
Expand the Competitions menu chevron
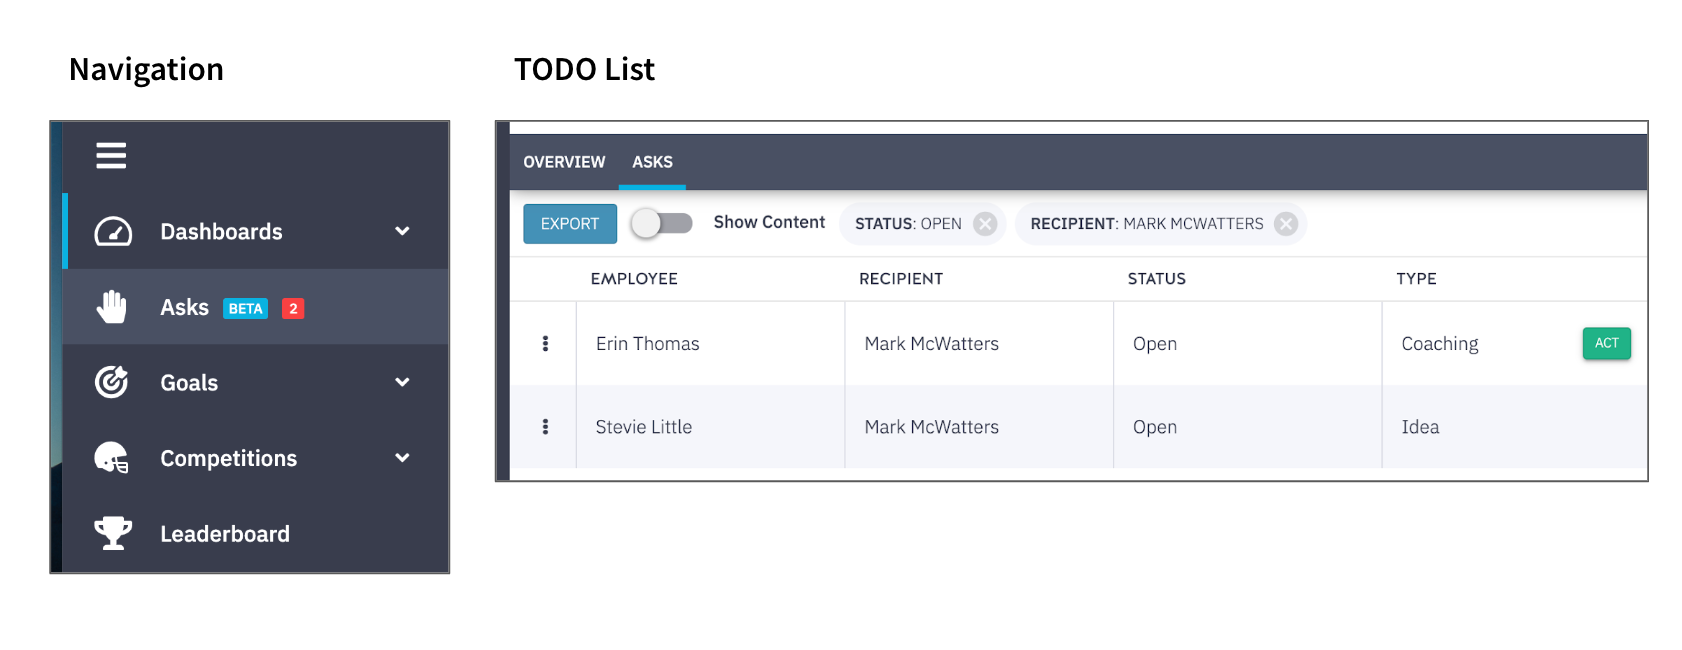coord(402,458)
